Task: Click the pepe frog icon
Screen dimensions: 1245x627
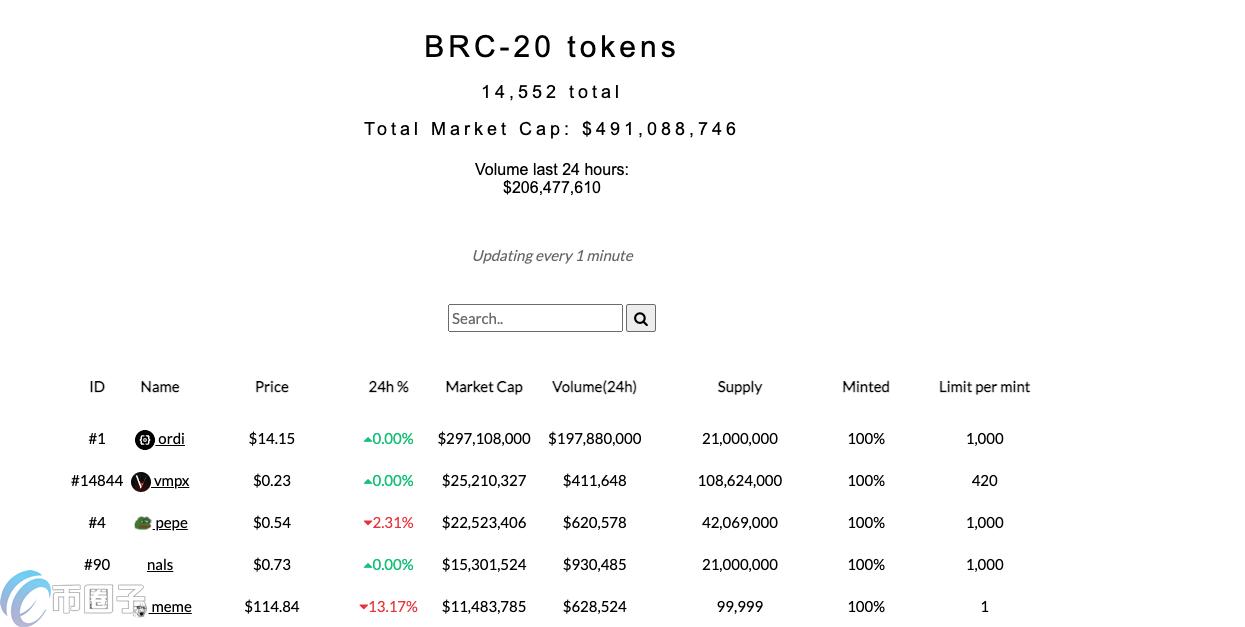Action: pos(143,522)
